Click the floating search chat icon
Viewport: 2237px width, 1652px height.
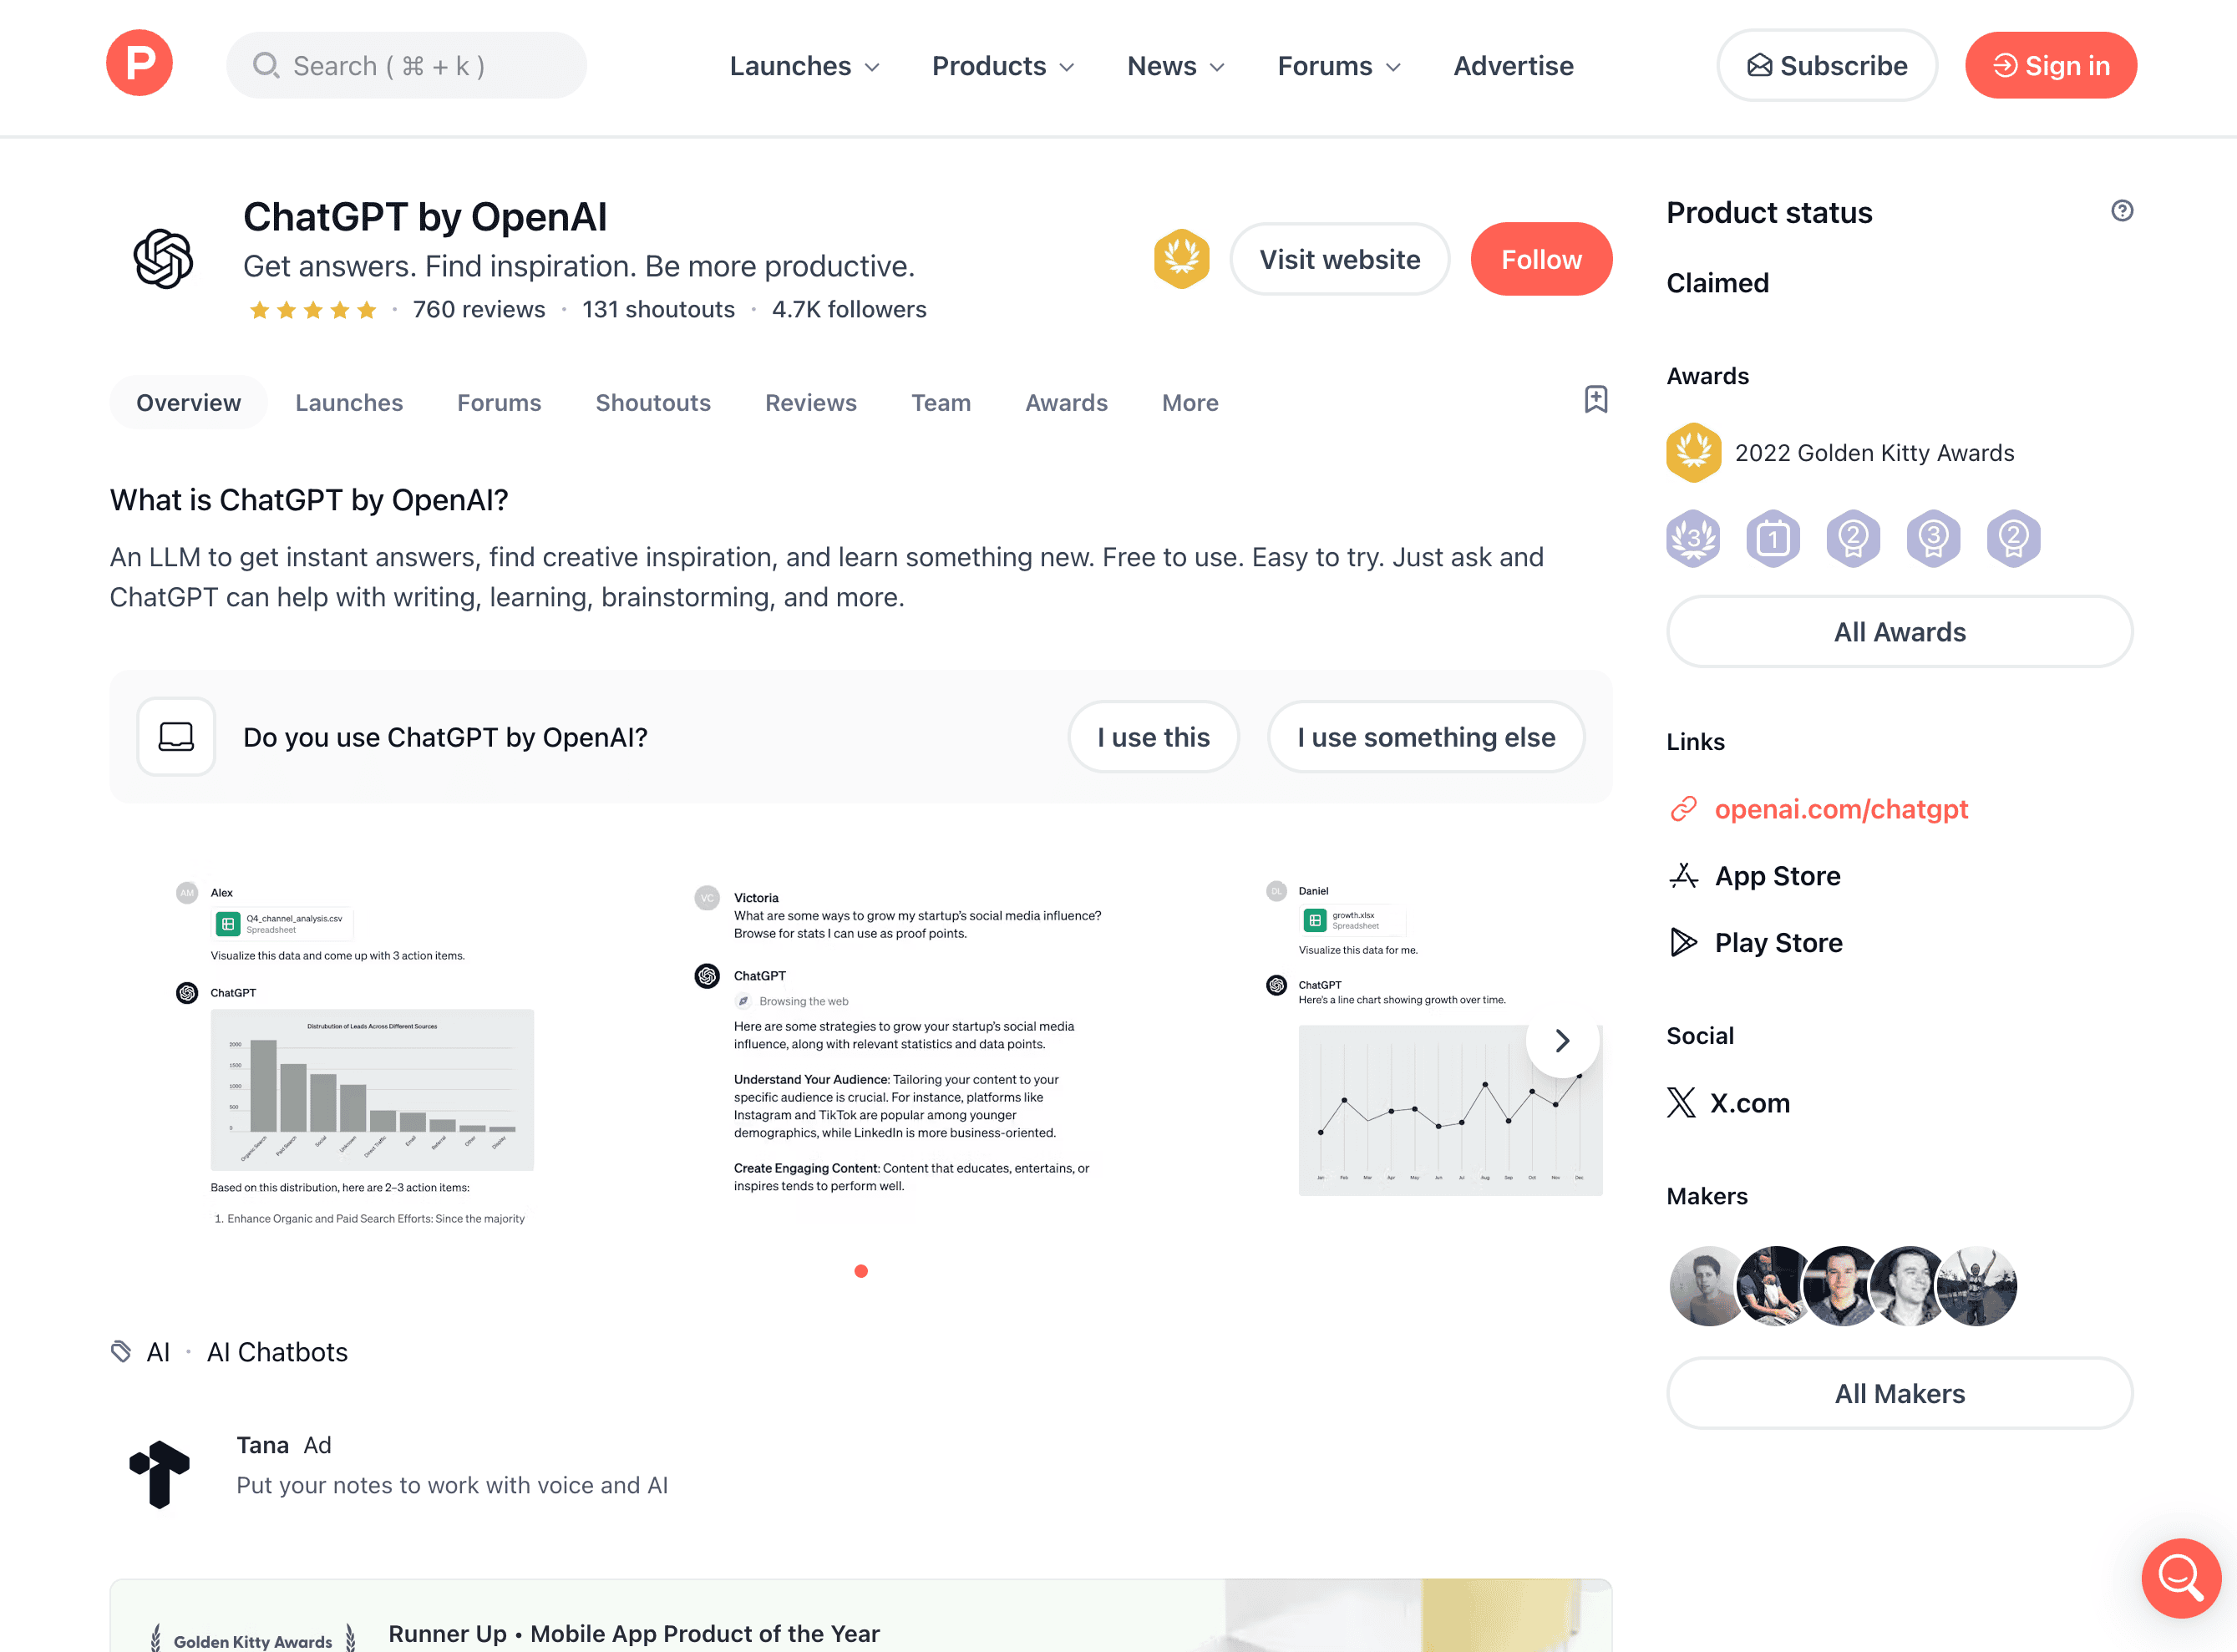[2180, 1577]
